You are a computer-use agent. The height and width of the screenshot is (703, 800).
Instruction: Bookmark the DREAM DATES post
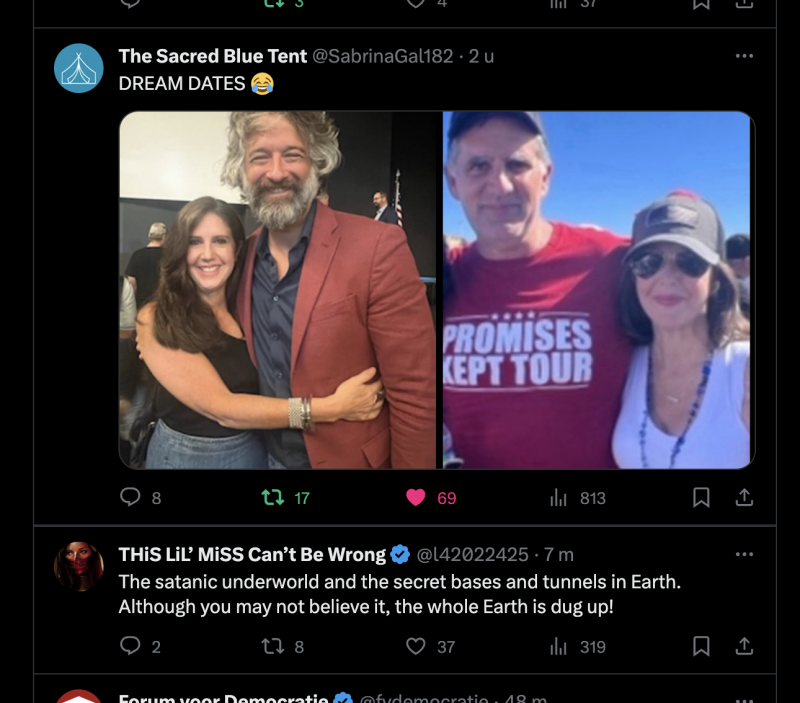click(701, 497)
